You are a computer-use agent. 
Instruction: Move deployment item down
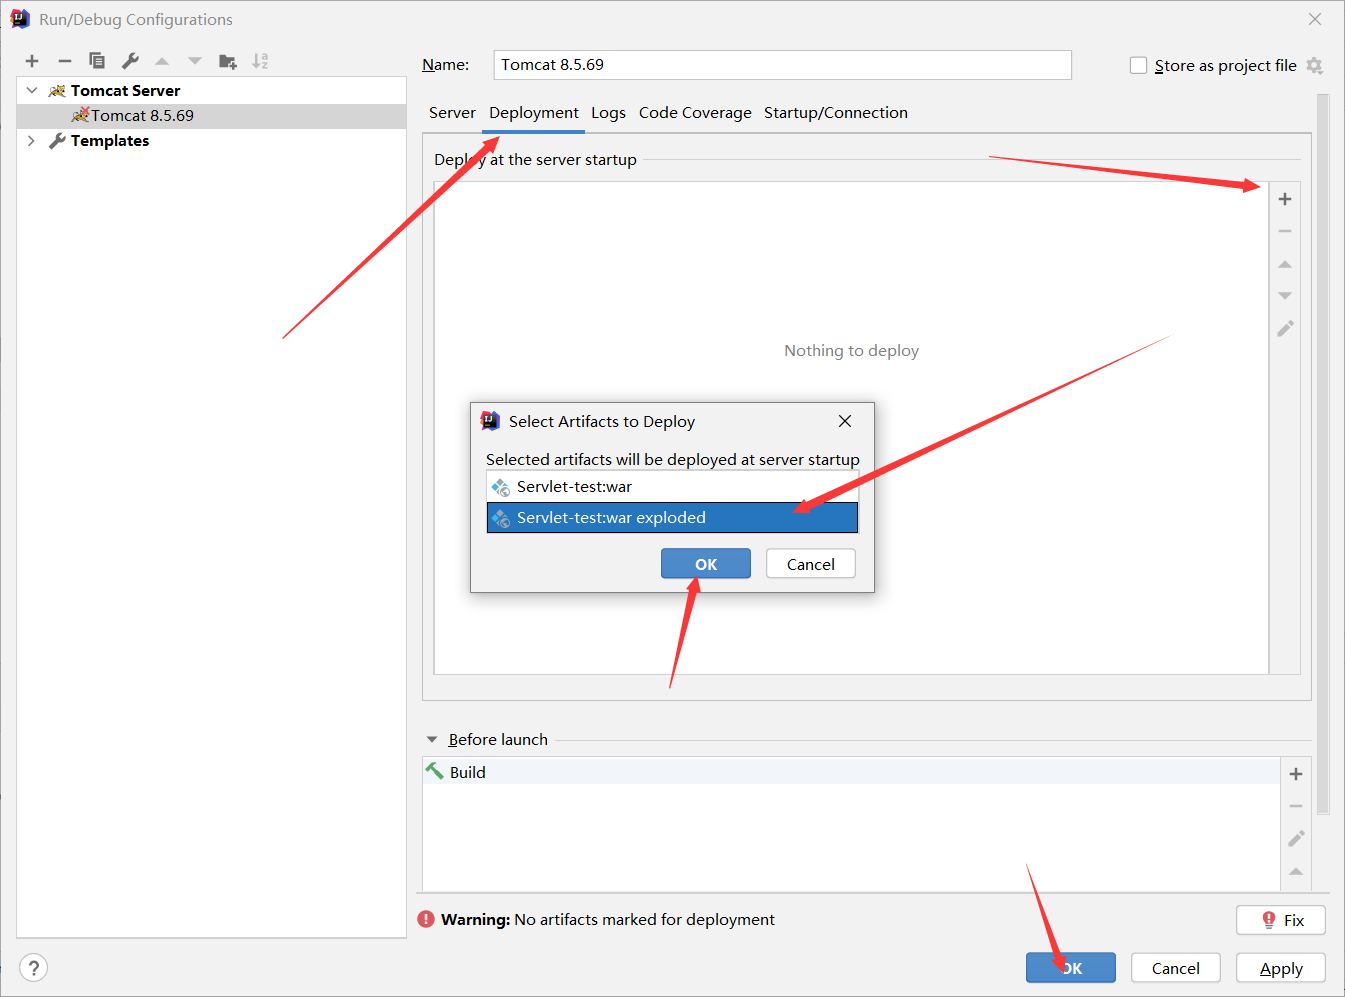[x=1285, y=296]
